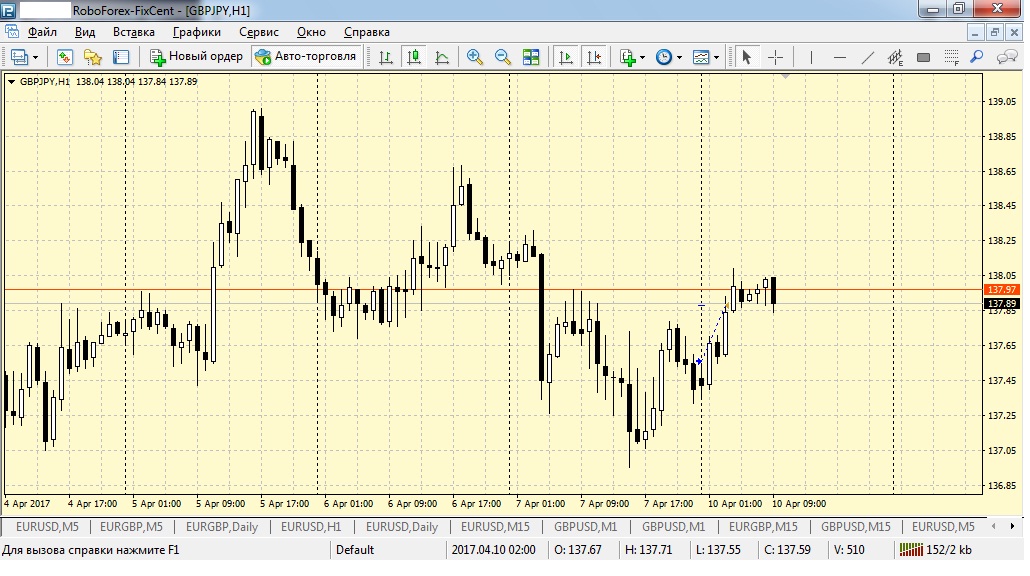Expand the Profiles dropdown arrow
This screenshot has width=1030, height=576.
pos(35,58)
